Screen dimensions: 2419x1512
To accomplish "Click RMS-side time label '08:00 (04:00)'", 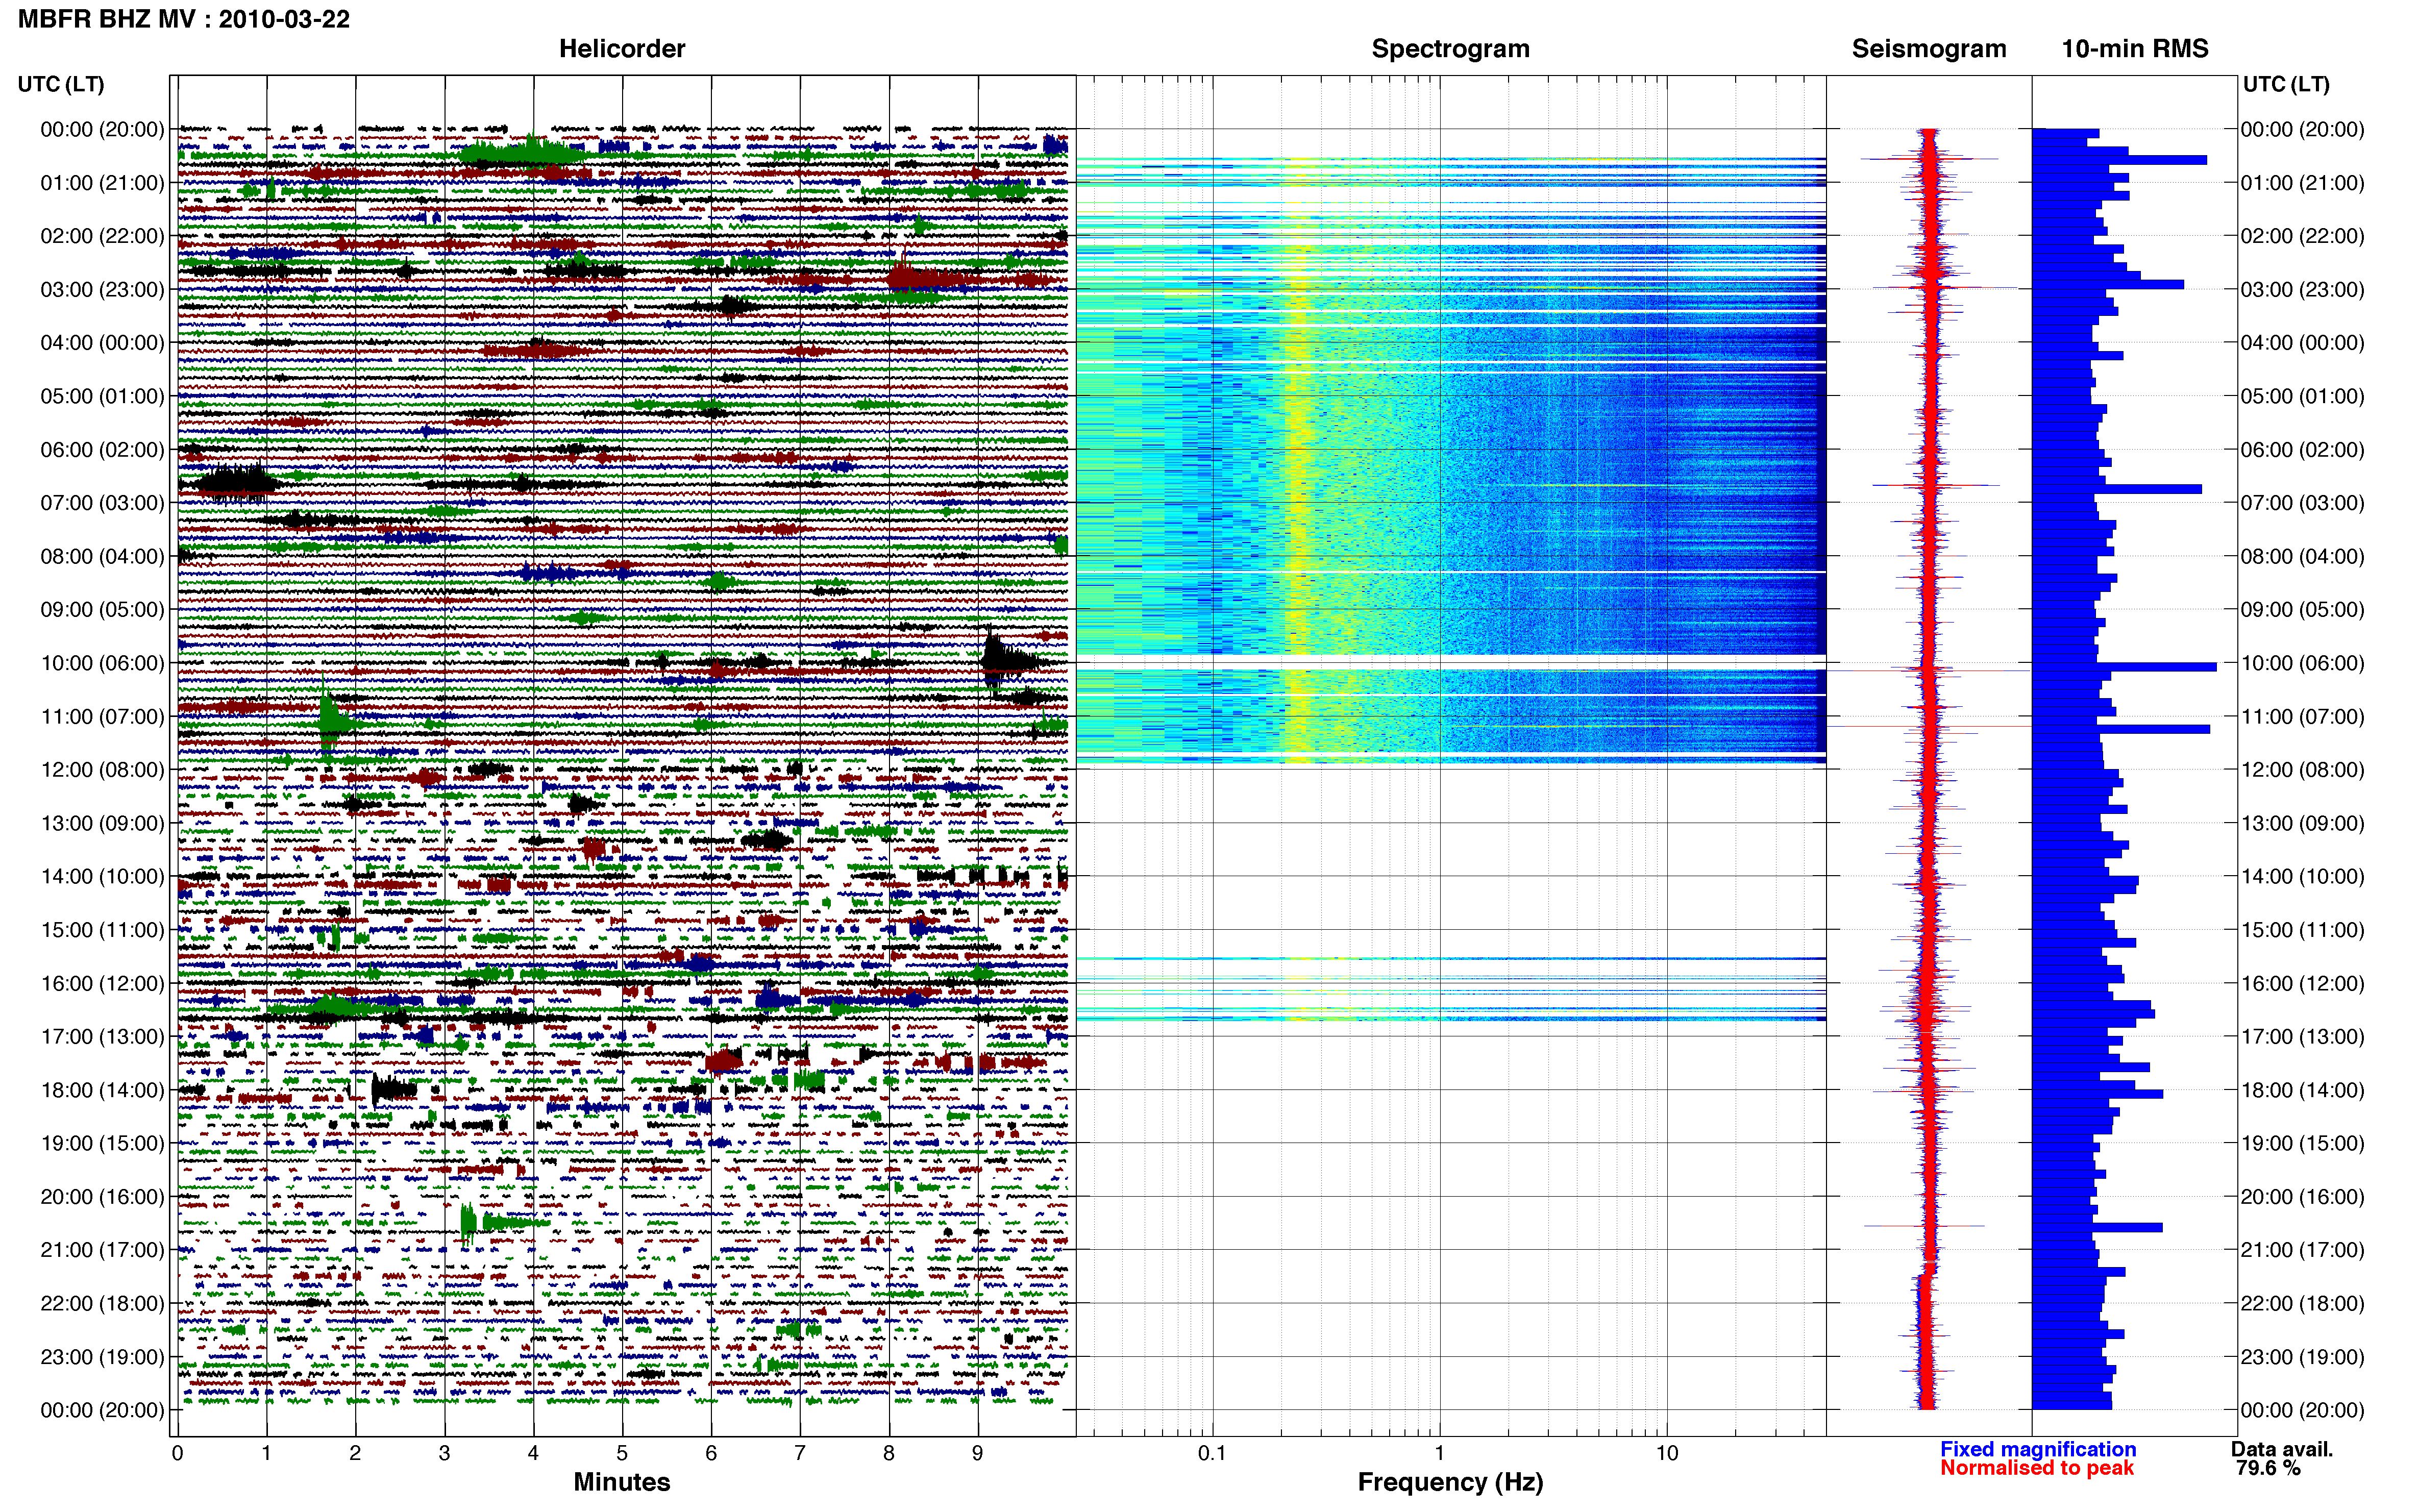I will click(x=2302, y=556).
